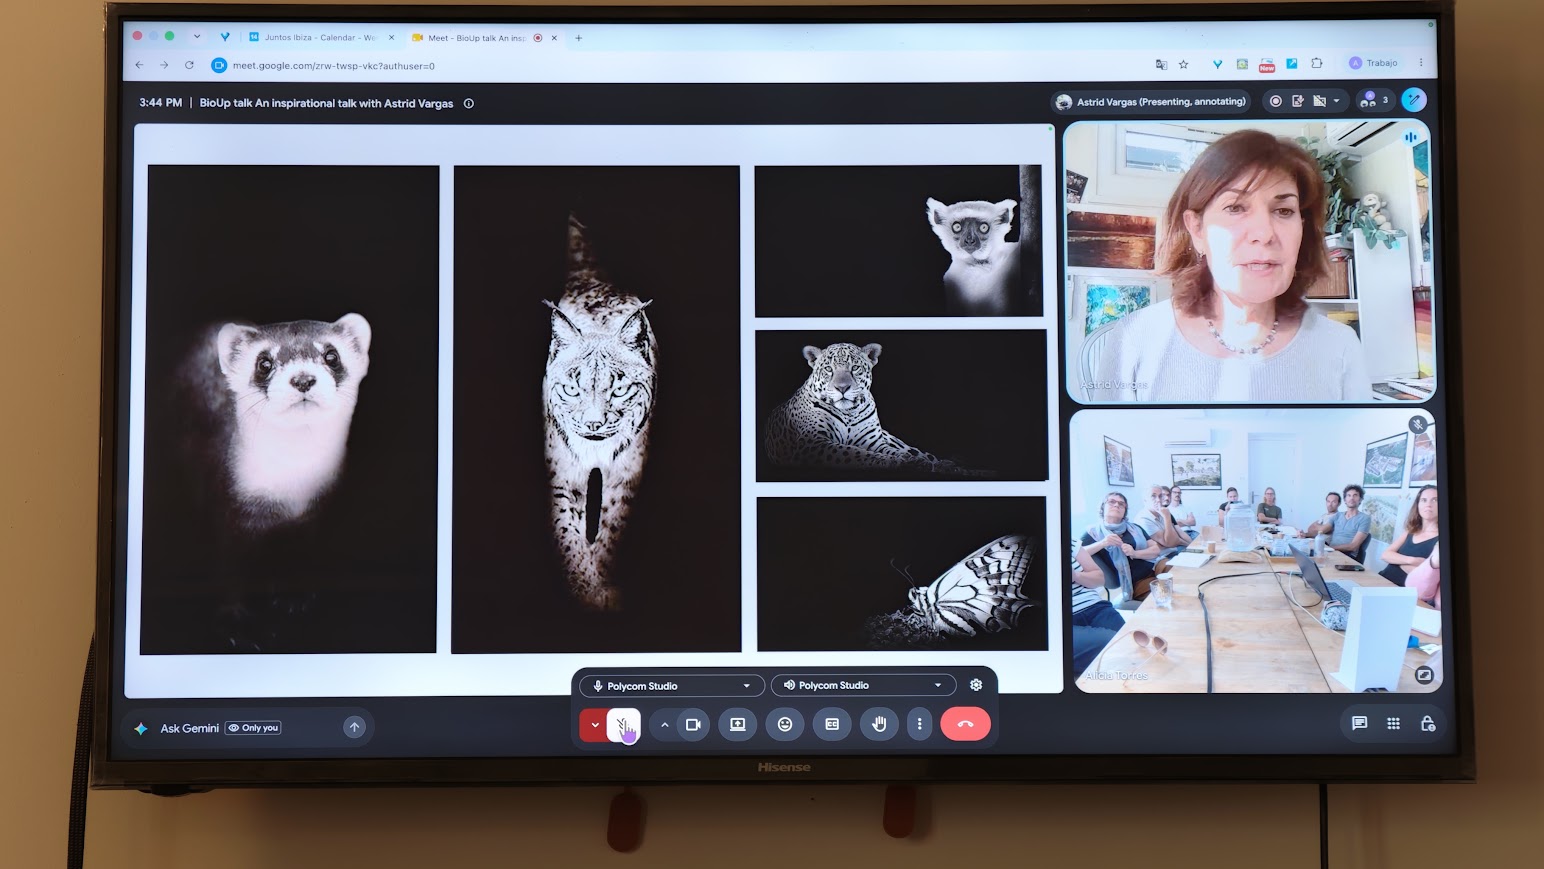Click Astrid Vargas's video tile
This screenshot has height=869, width=1544.
click(1250, 261)
